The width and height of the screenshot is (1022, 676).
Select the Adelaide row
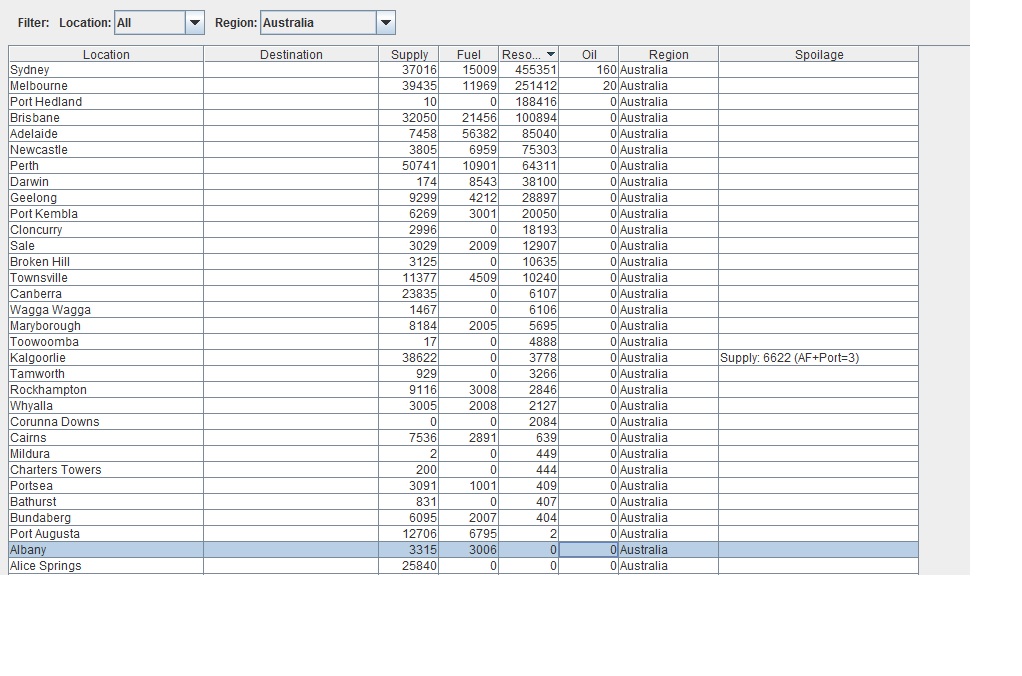pos(463,134)
